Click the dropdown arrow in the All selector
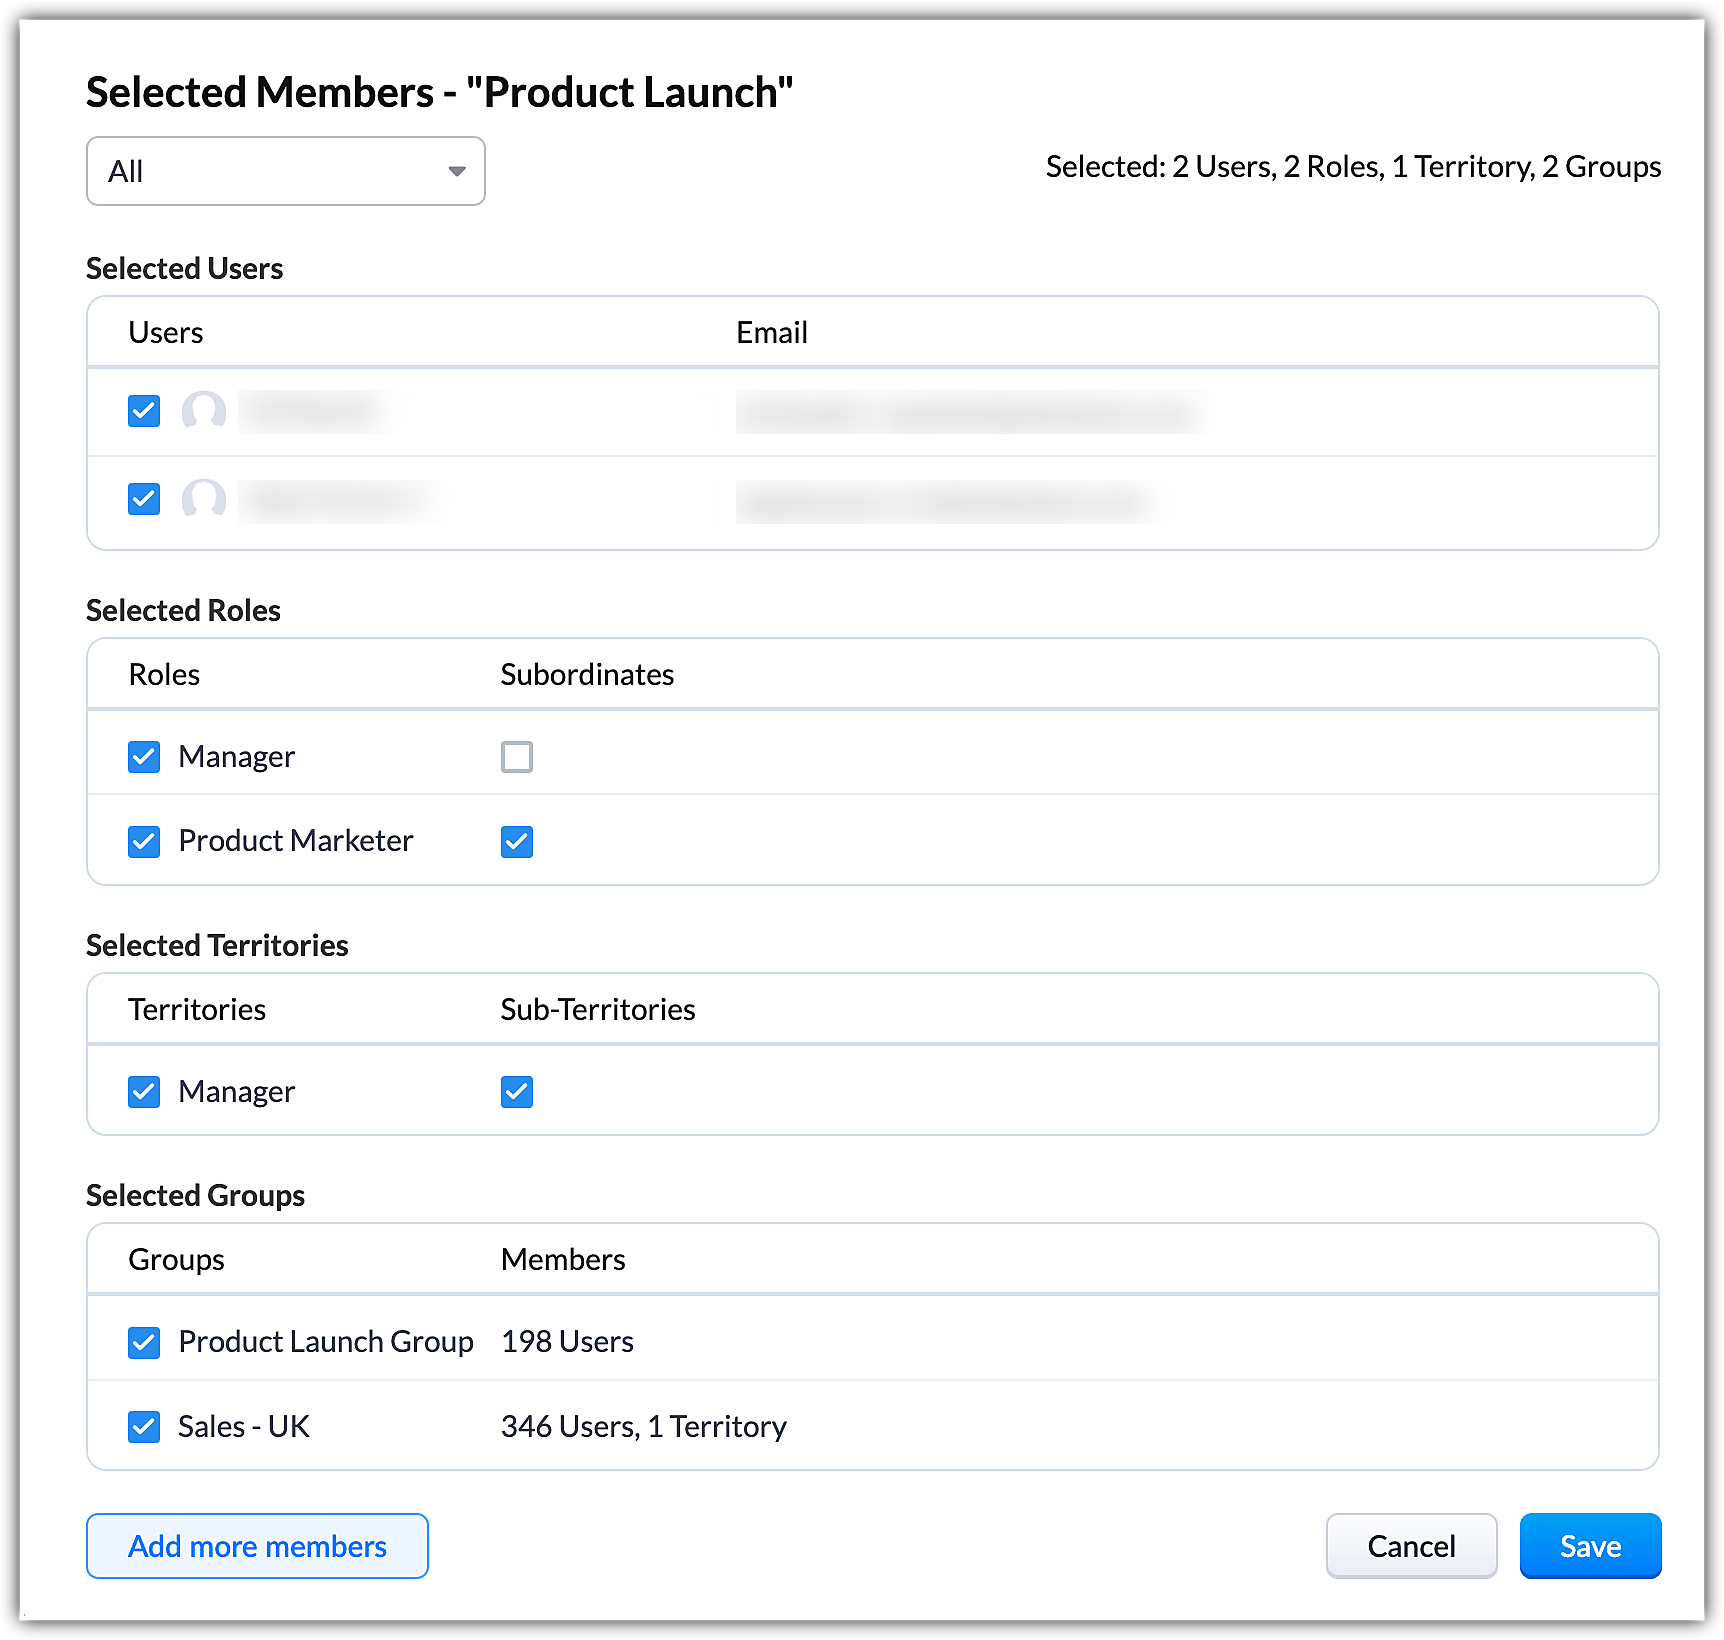The height and width of the screenshot is (1640, 1724). (x=457, y=171)
